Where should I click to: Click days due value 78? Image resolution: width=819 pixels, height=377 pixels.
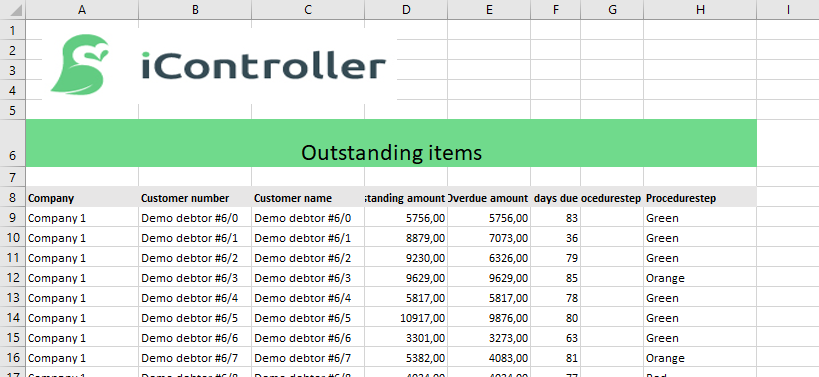coord(555,298)
